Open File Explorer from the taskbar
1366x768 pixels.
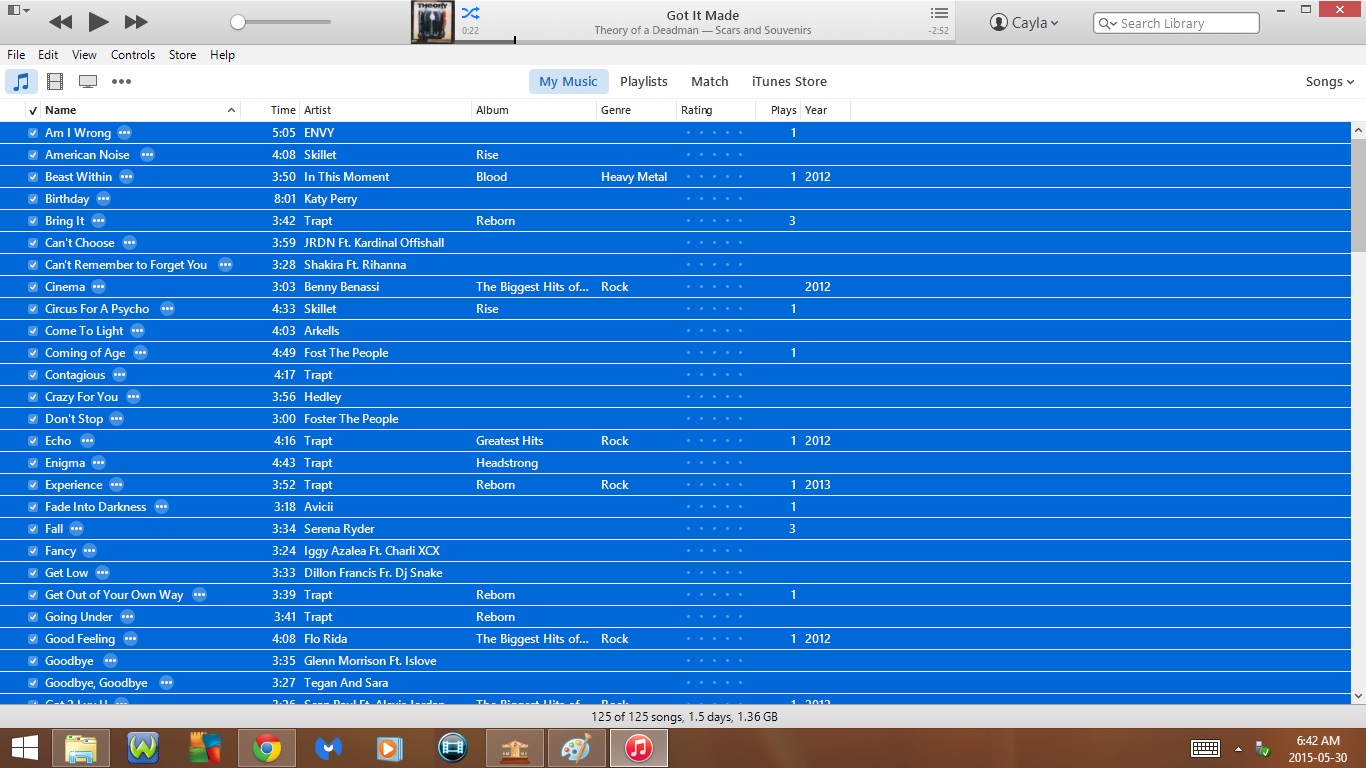pos(81,748)
